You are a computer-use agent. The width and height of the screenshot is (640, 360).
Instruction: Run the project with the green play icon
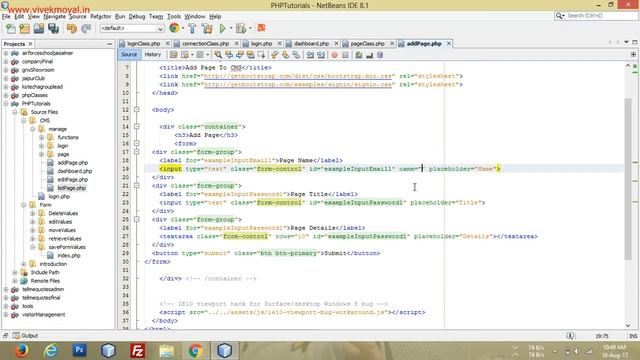[x=222, y=28]
